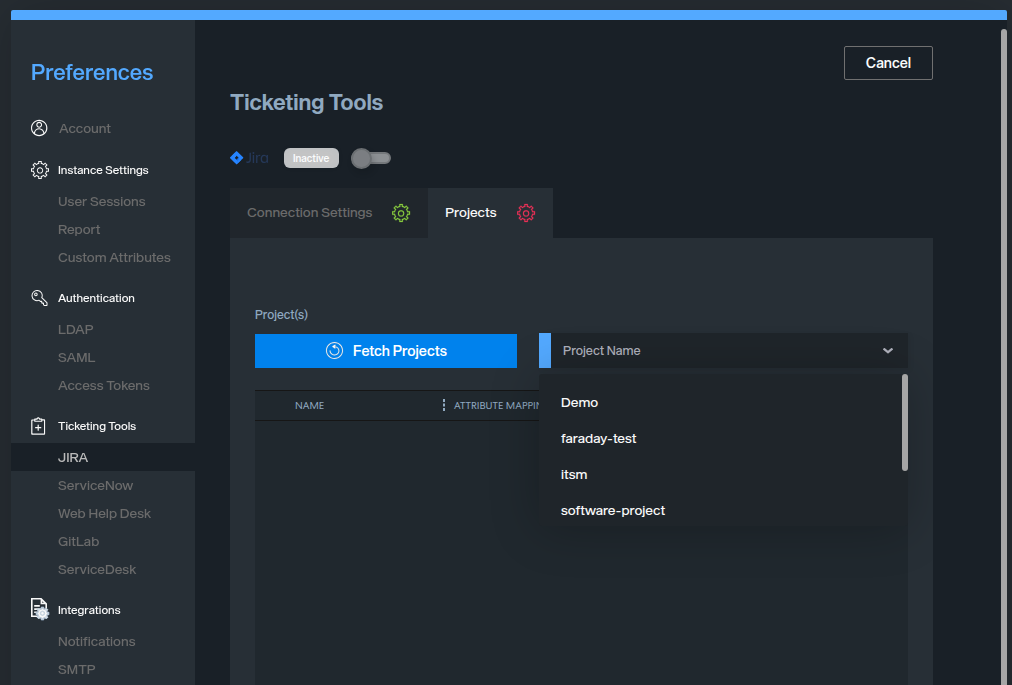The image size is (1012, 685).
Task: Click the Account user icon in sidebar
Action: [39, 128]
